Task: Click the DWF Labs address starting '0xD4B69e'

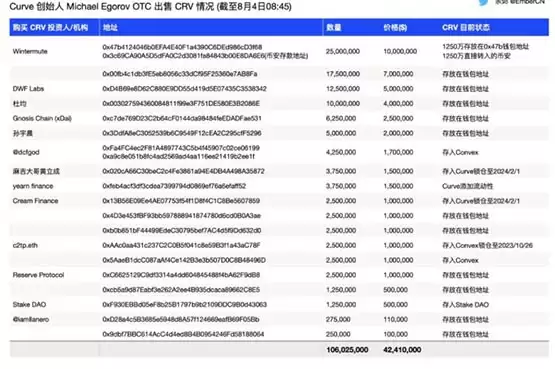Action: coord(184,89)
